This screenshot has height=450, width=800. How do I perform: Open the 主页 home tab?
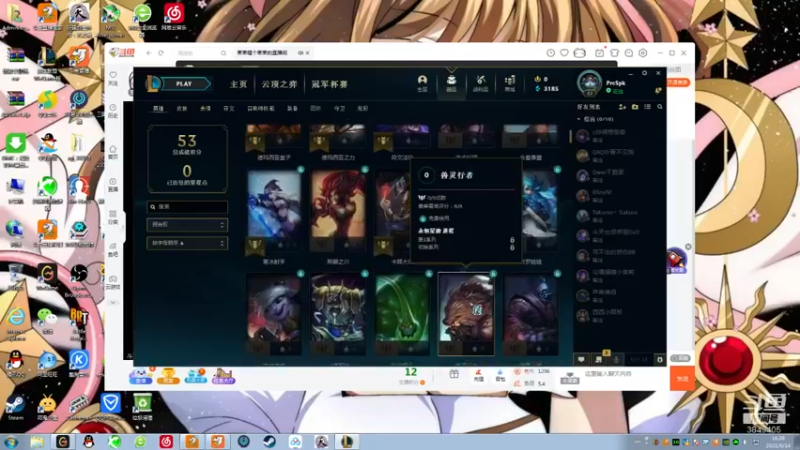click(x=238, y=84)
